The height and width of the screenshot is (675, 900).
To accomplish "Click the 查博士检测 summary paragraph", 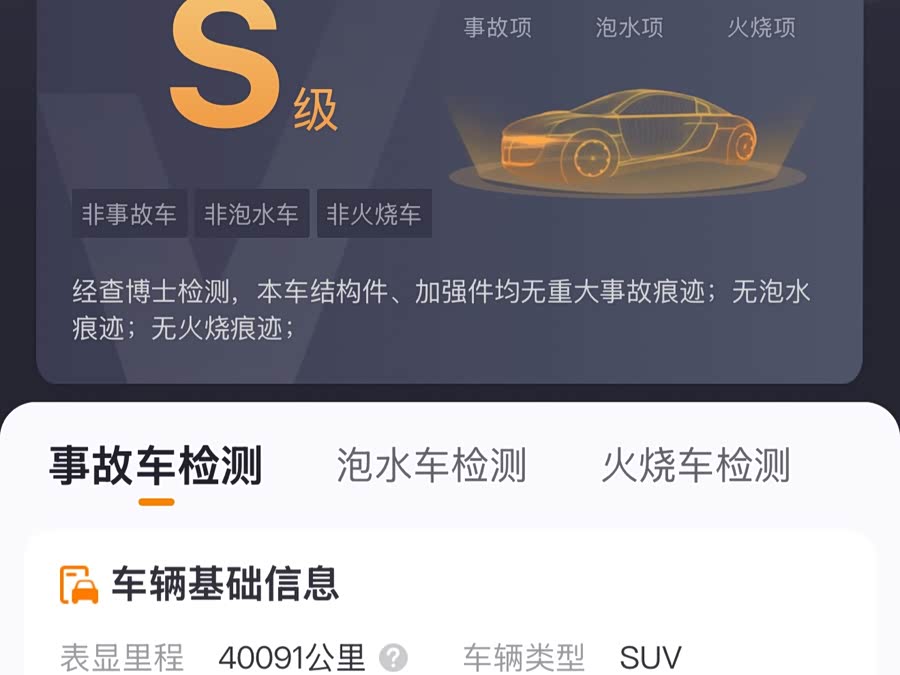I will 441,310.
